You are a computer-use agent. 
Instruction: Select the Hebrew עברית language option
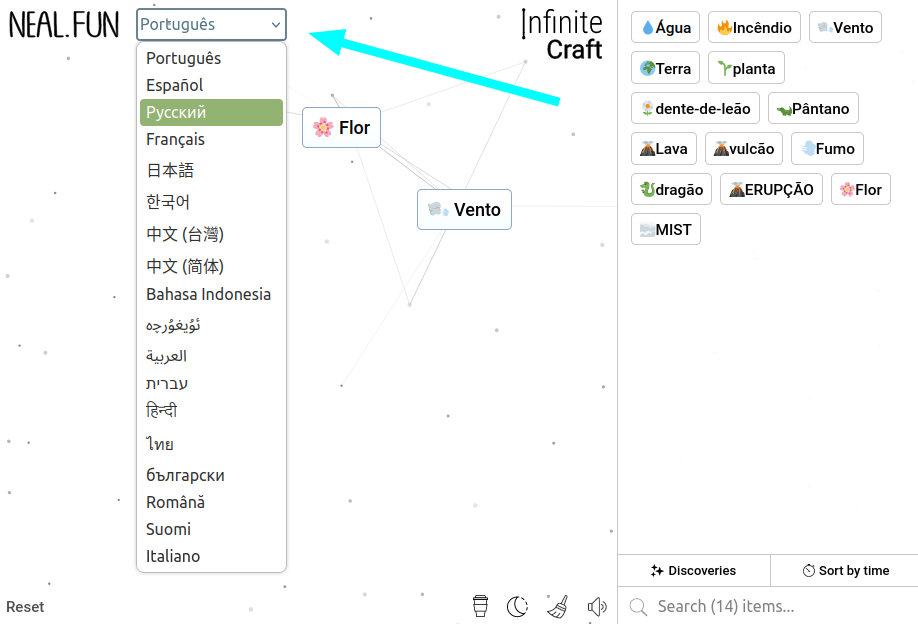pyautogui.click(x=211, y=383)
